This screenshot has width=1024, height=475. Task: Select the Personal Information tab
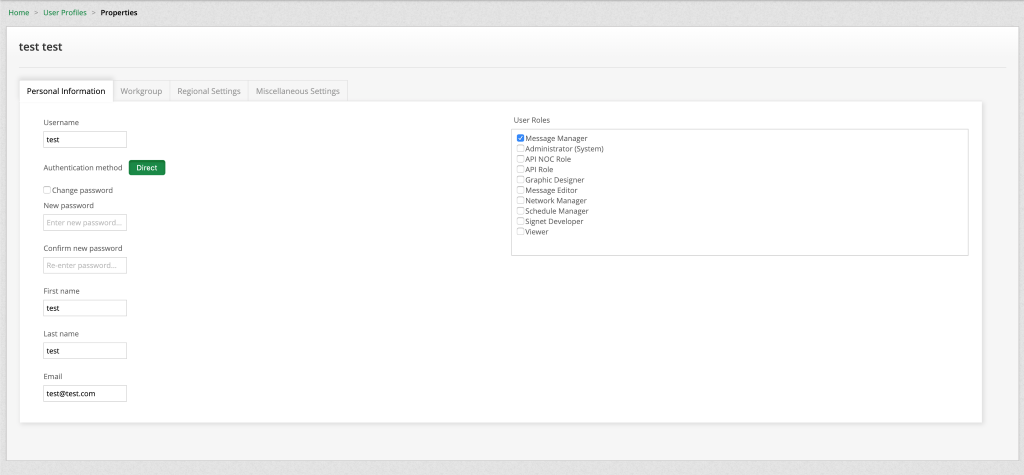point(66,91)
